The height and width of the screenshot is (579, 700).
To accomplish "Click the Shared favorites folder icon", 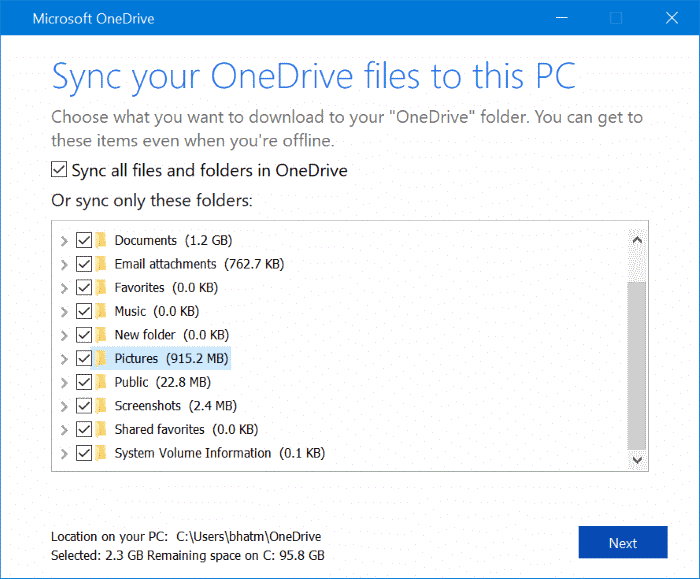I will pyautogui.click(x=101, y=429).
